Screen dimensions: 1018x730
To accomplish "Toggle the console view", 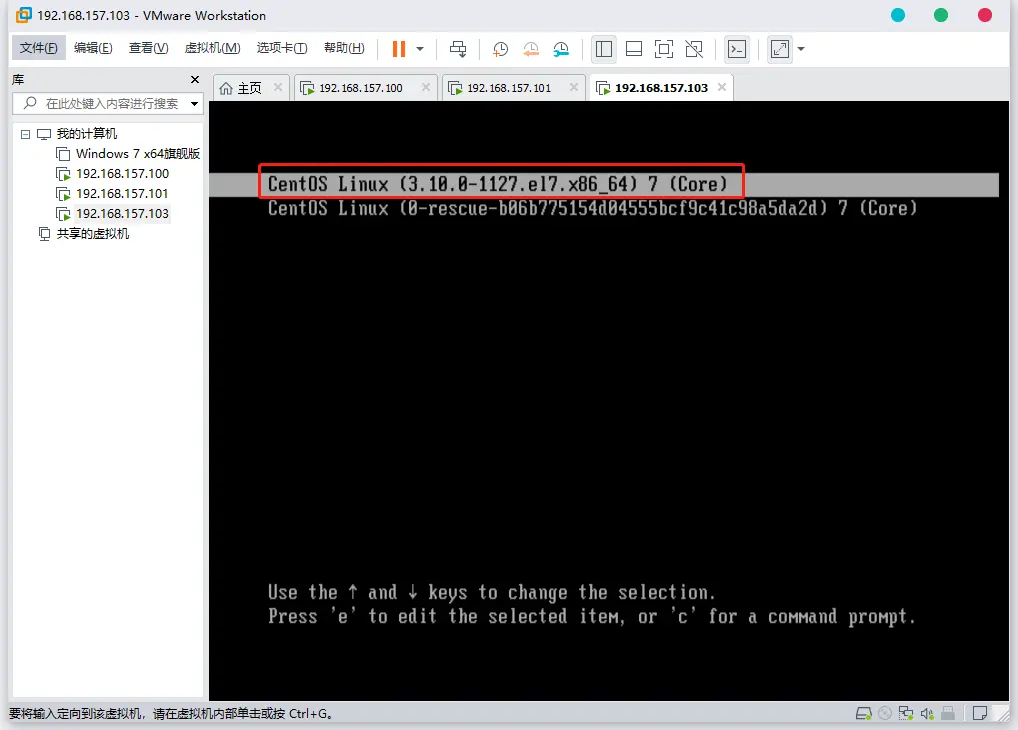I will coord(737,49).
